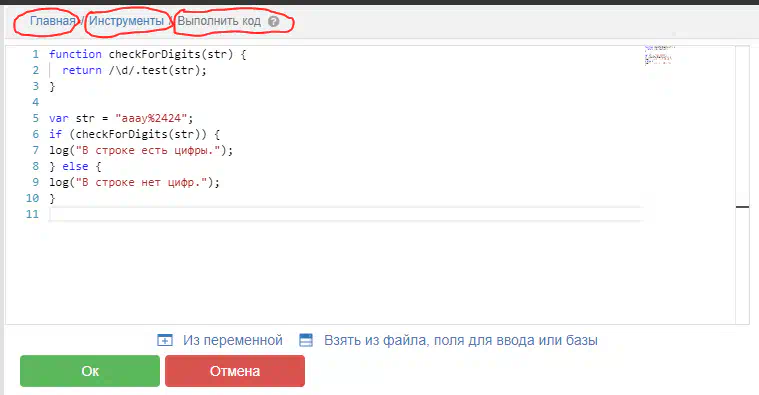Place cursor on empty line 11
Viewport: 759px width, 395px height.
coord(346,214)
